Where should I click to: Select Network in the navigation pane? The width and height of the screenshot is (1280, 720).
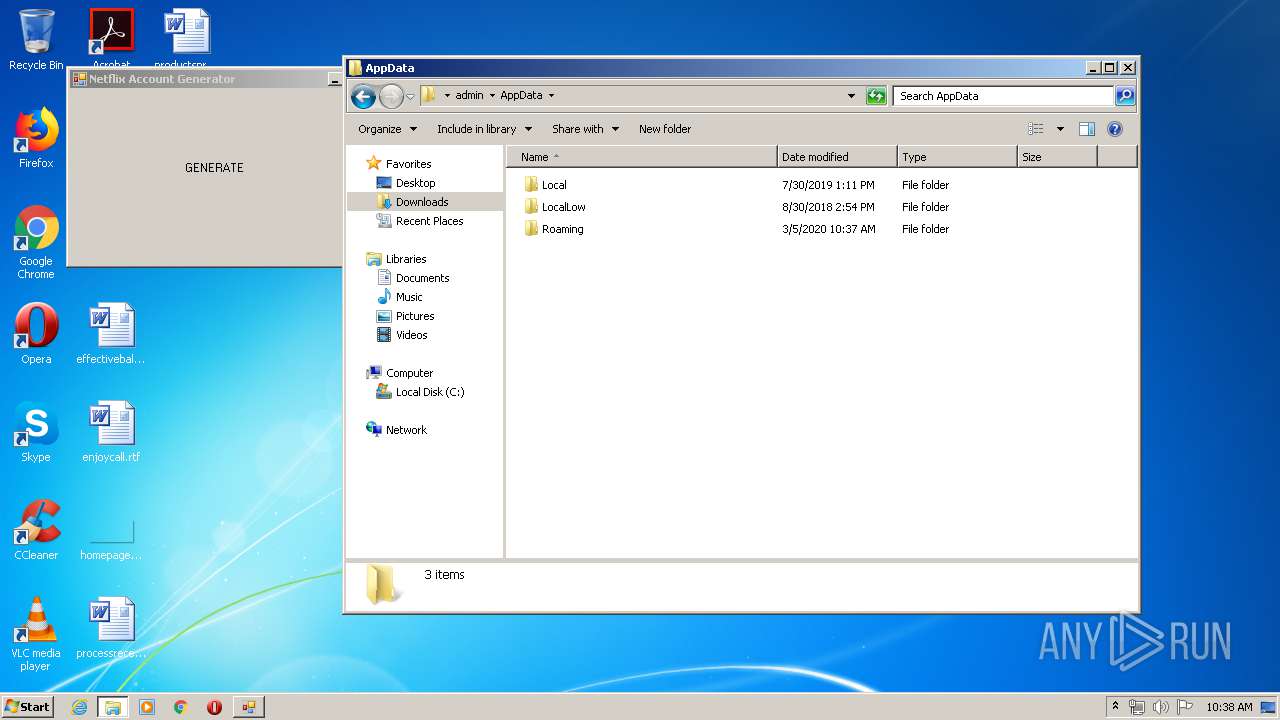pos(397,430)
